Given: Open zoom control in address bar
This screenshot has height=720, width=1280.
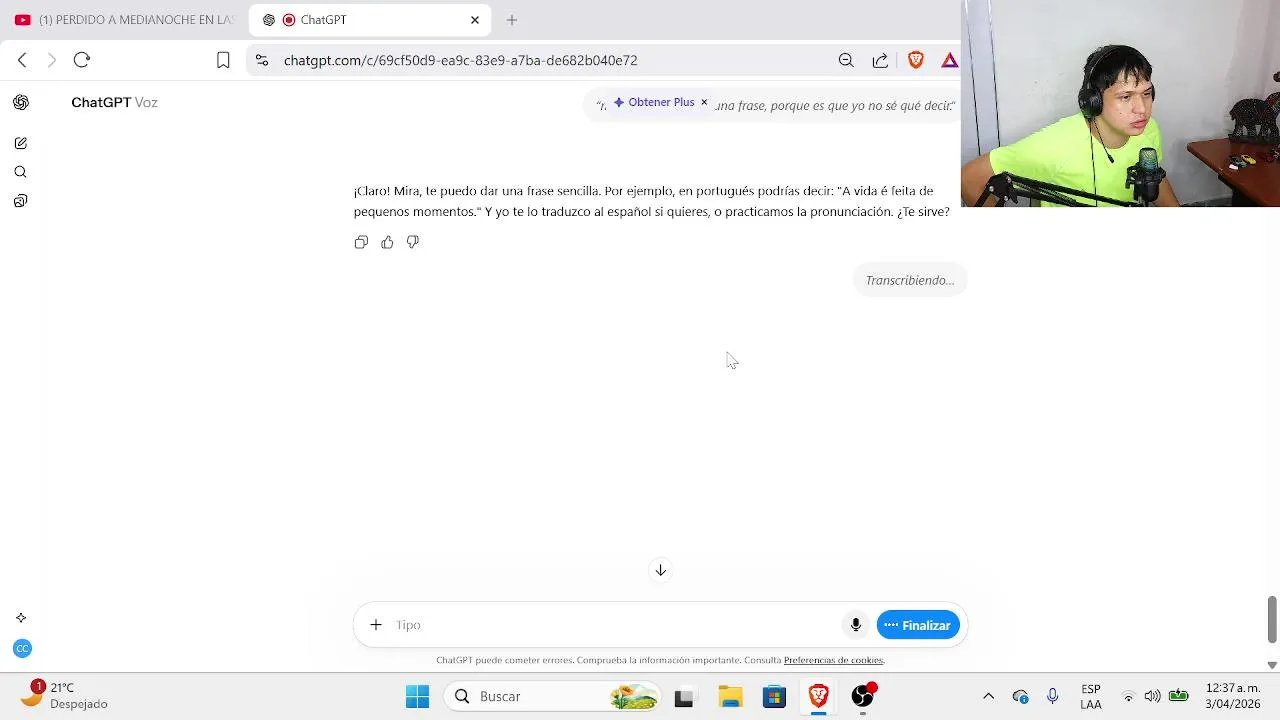Looking at the screenshot, I should point(846,60).
